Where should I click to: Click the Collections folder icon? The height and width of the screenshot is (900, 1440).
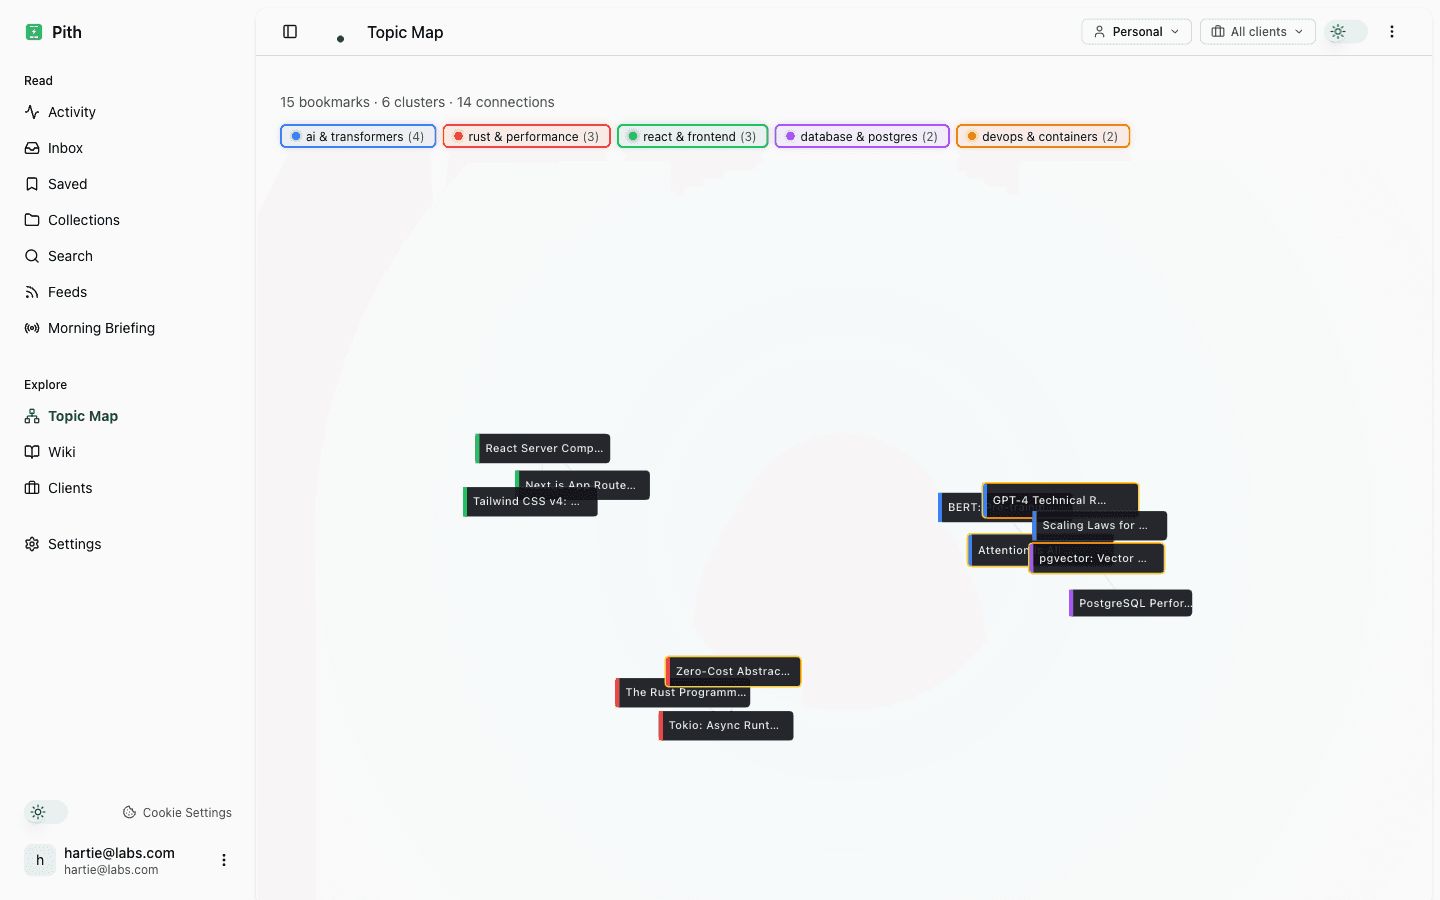(32, 220)
